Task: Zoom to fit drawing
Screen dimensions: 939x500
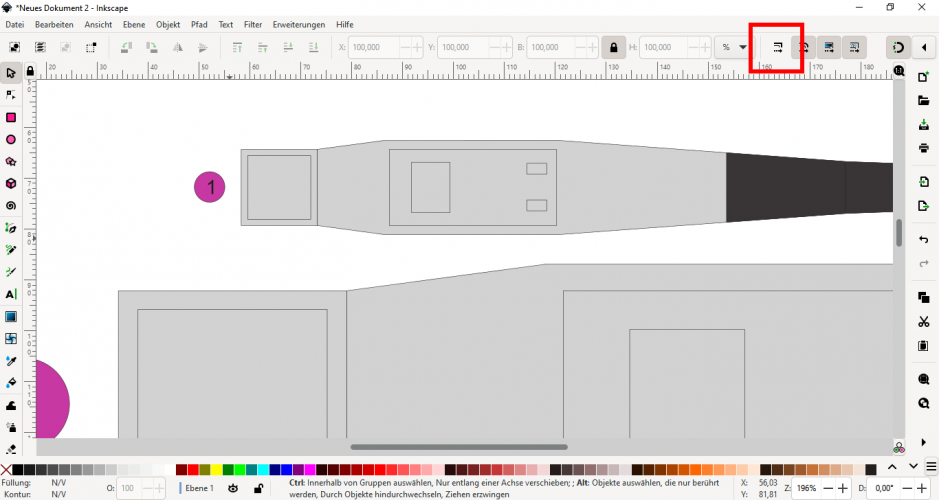Action: click(x=923, y=403)
